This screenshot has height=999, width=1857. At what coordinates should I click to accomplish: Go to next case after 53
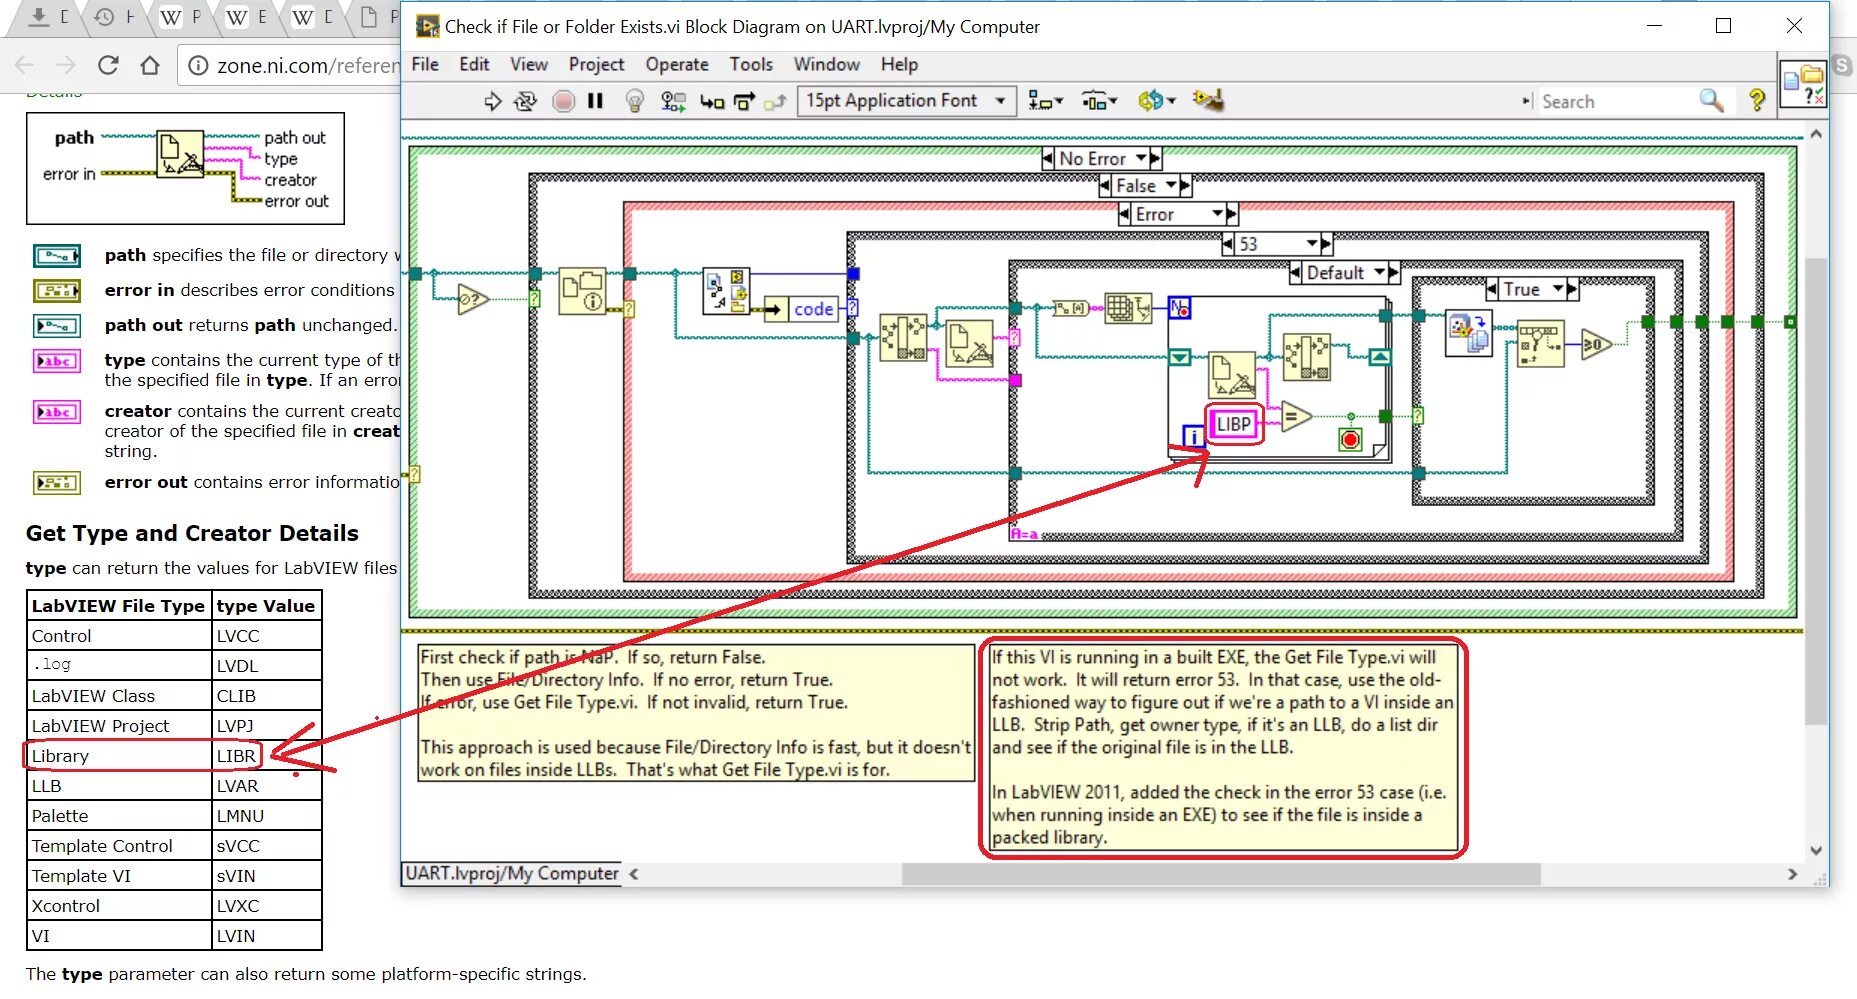(1326, 243)
